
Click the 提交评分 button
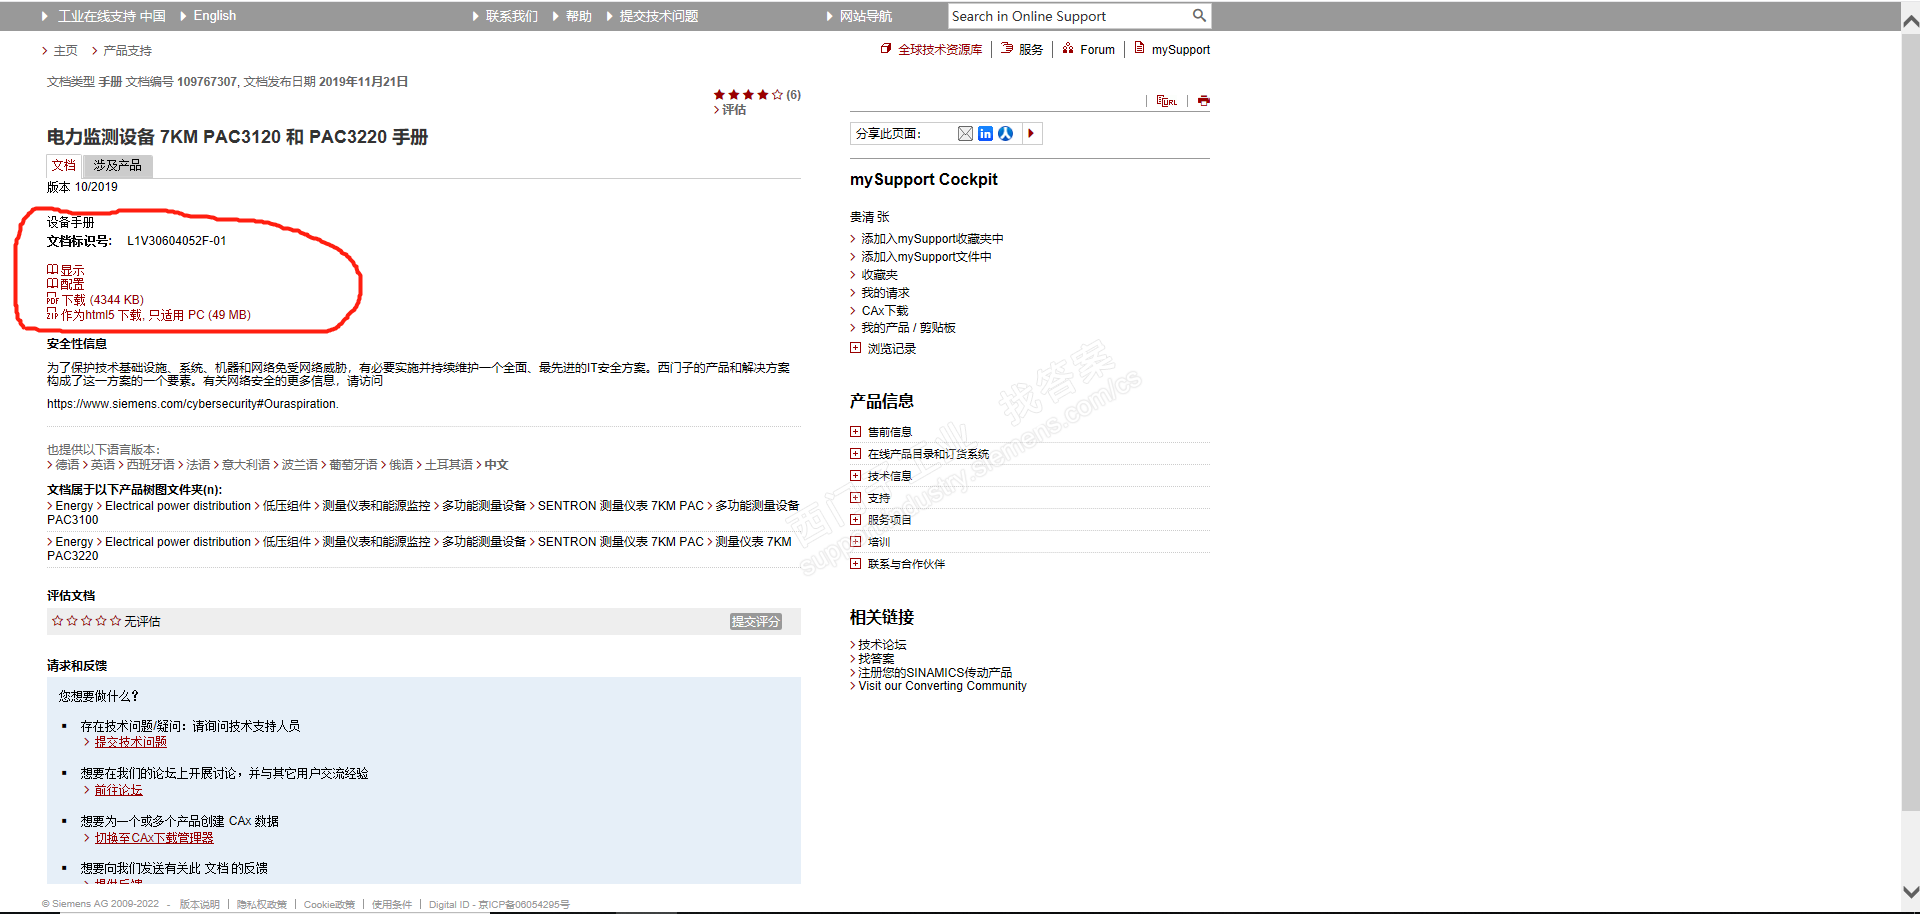pos(755,622)
